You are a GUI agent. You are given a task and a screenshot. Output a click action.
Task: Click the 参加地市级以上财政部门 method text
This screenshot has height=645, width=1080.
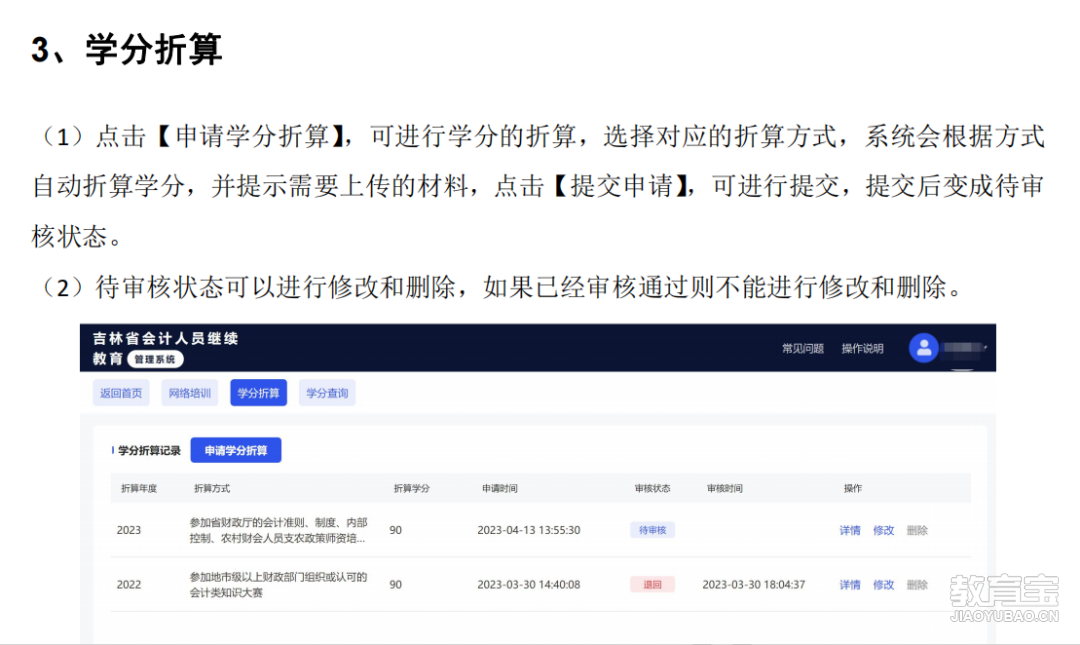278,584
